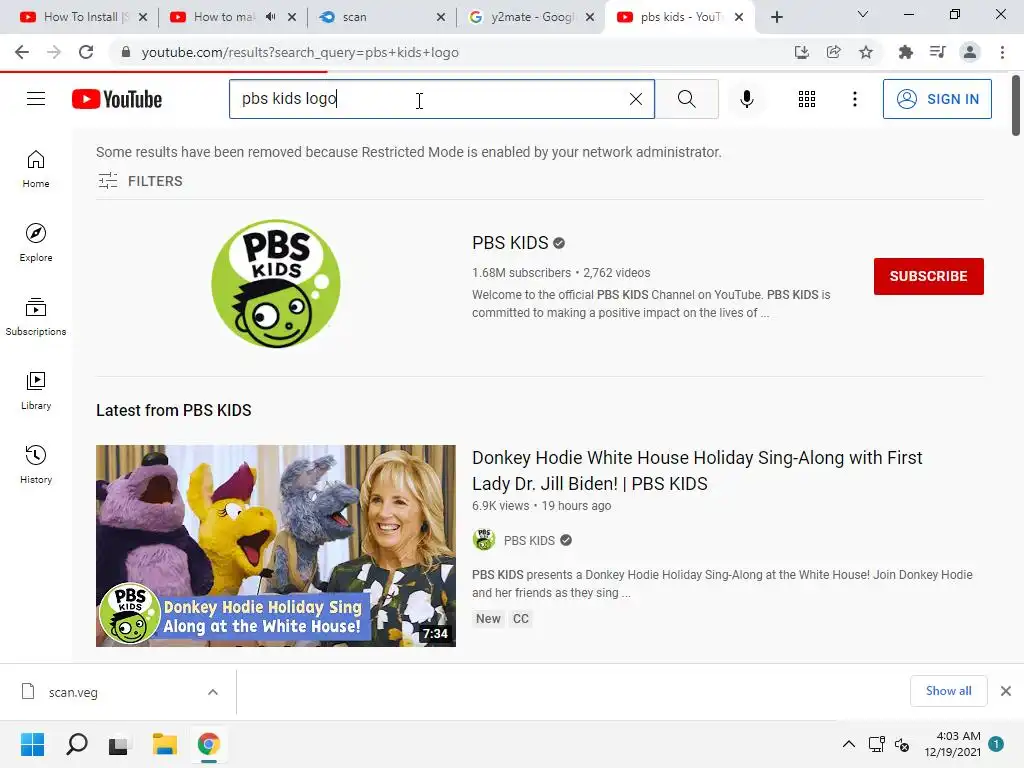Open the Chrome extensions puzzle icon
Screen dimensions: 1024x768
pyautogui.click(x=906, y=52)
